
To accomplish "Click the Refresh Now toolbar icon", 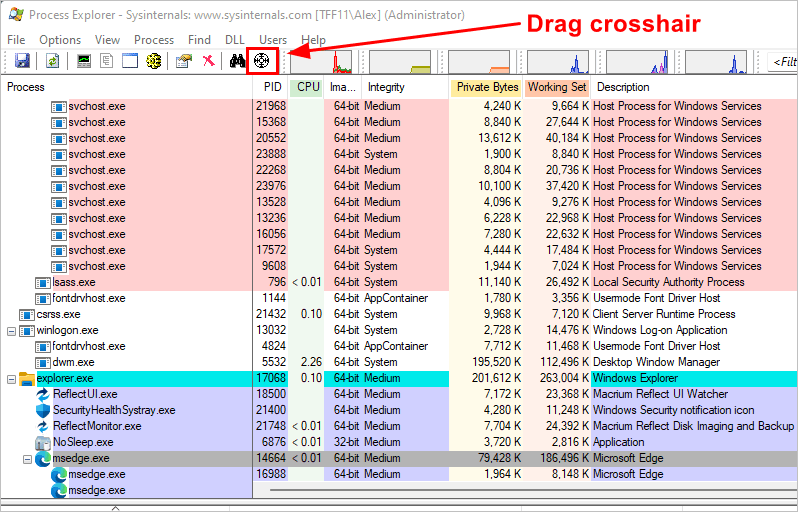I will pos(52,61).
